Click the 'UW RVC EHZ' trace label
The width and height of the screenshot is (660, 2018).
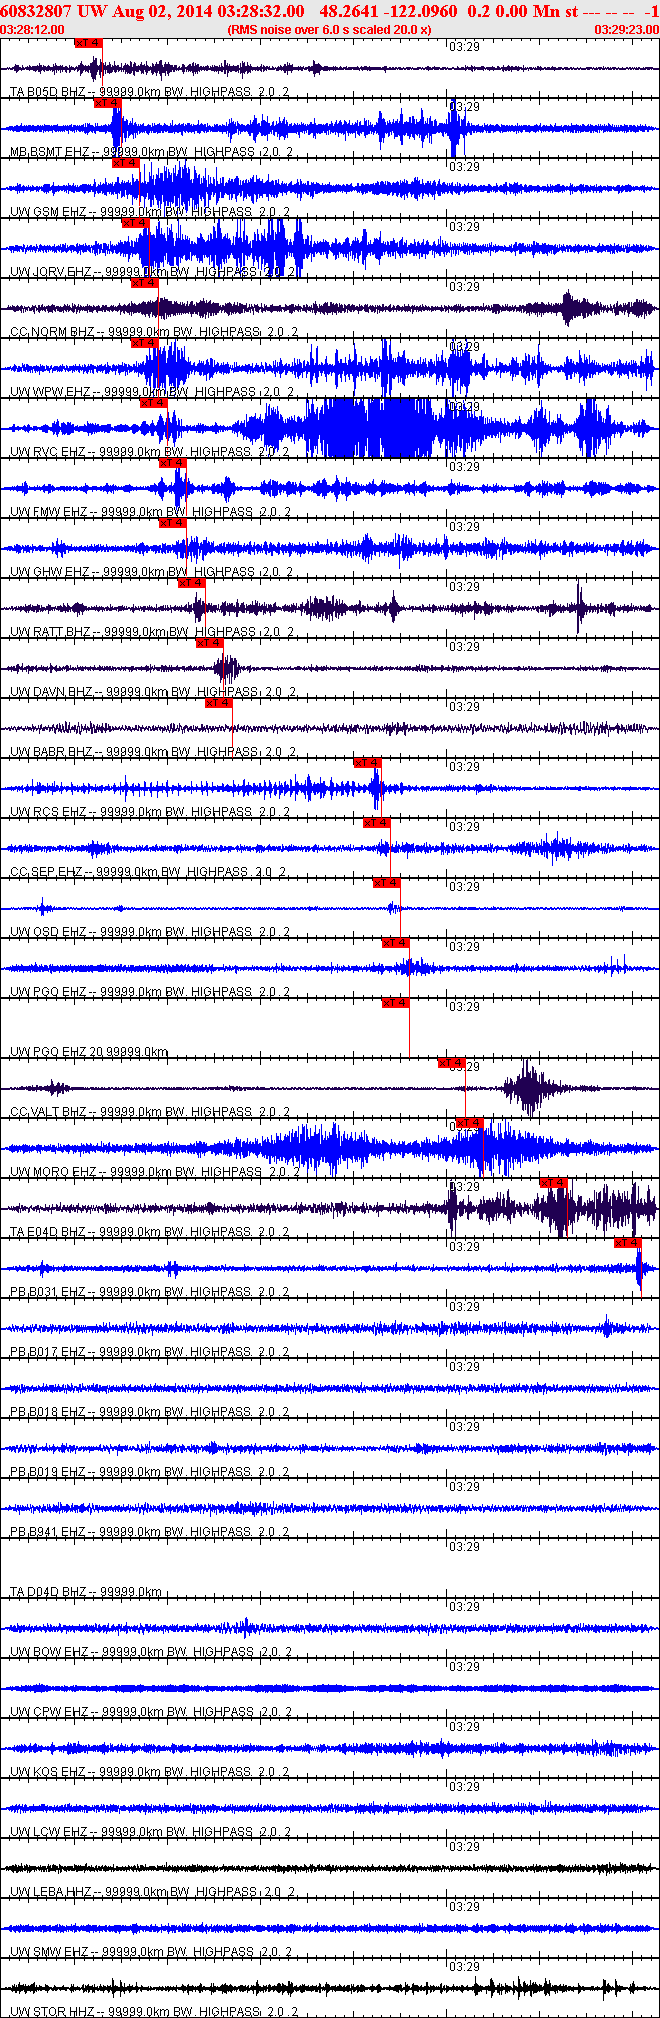point(48,452)
